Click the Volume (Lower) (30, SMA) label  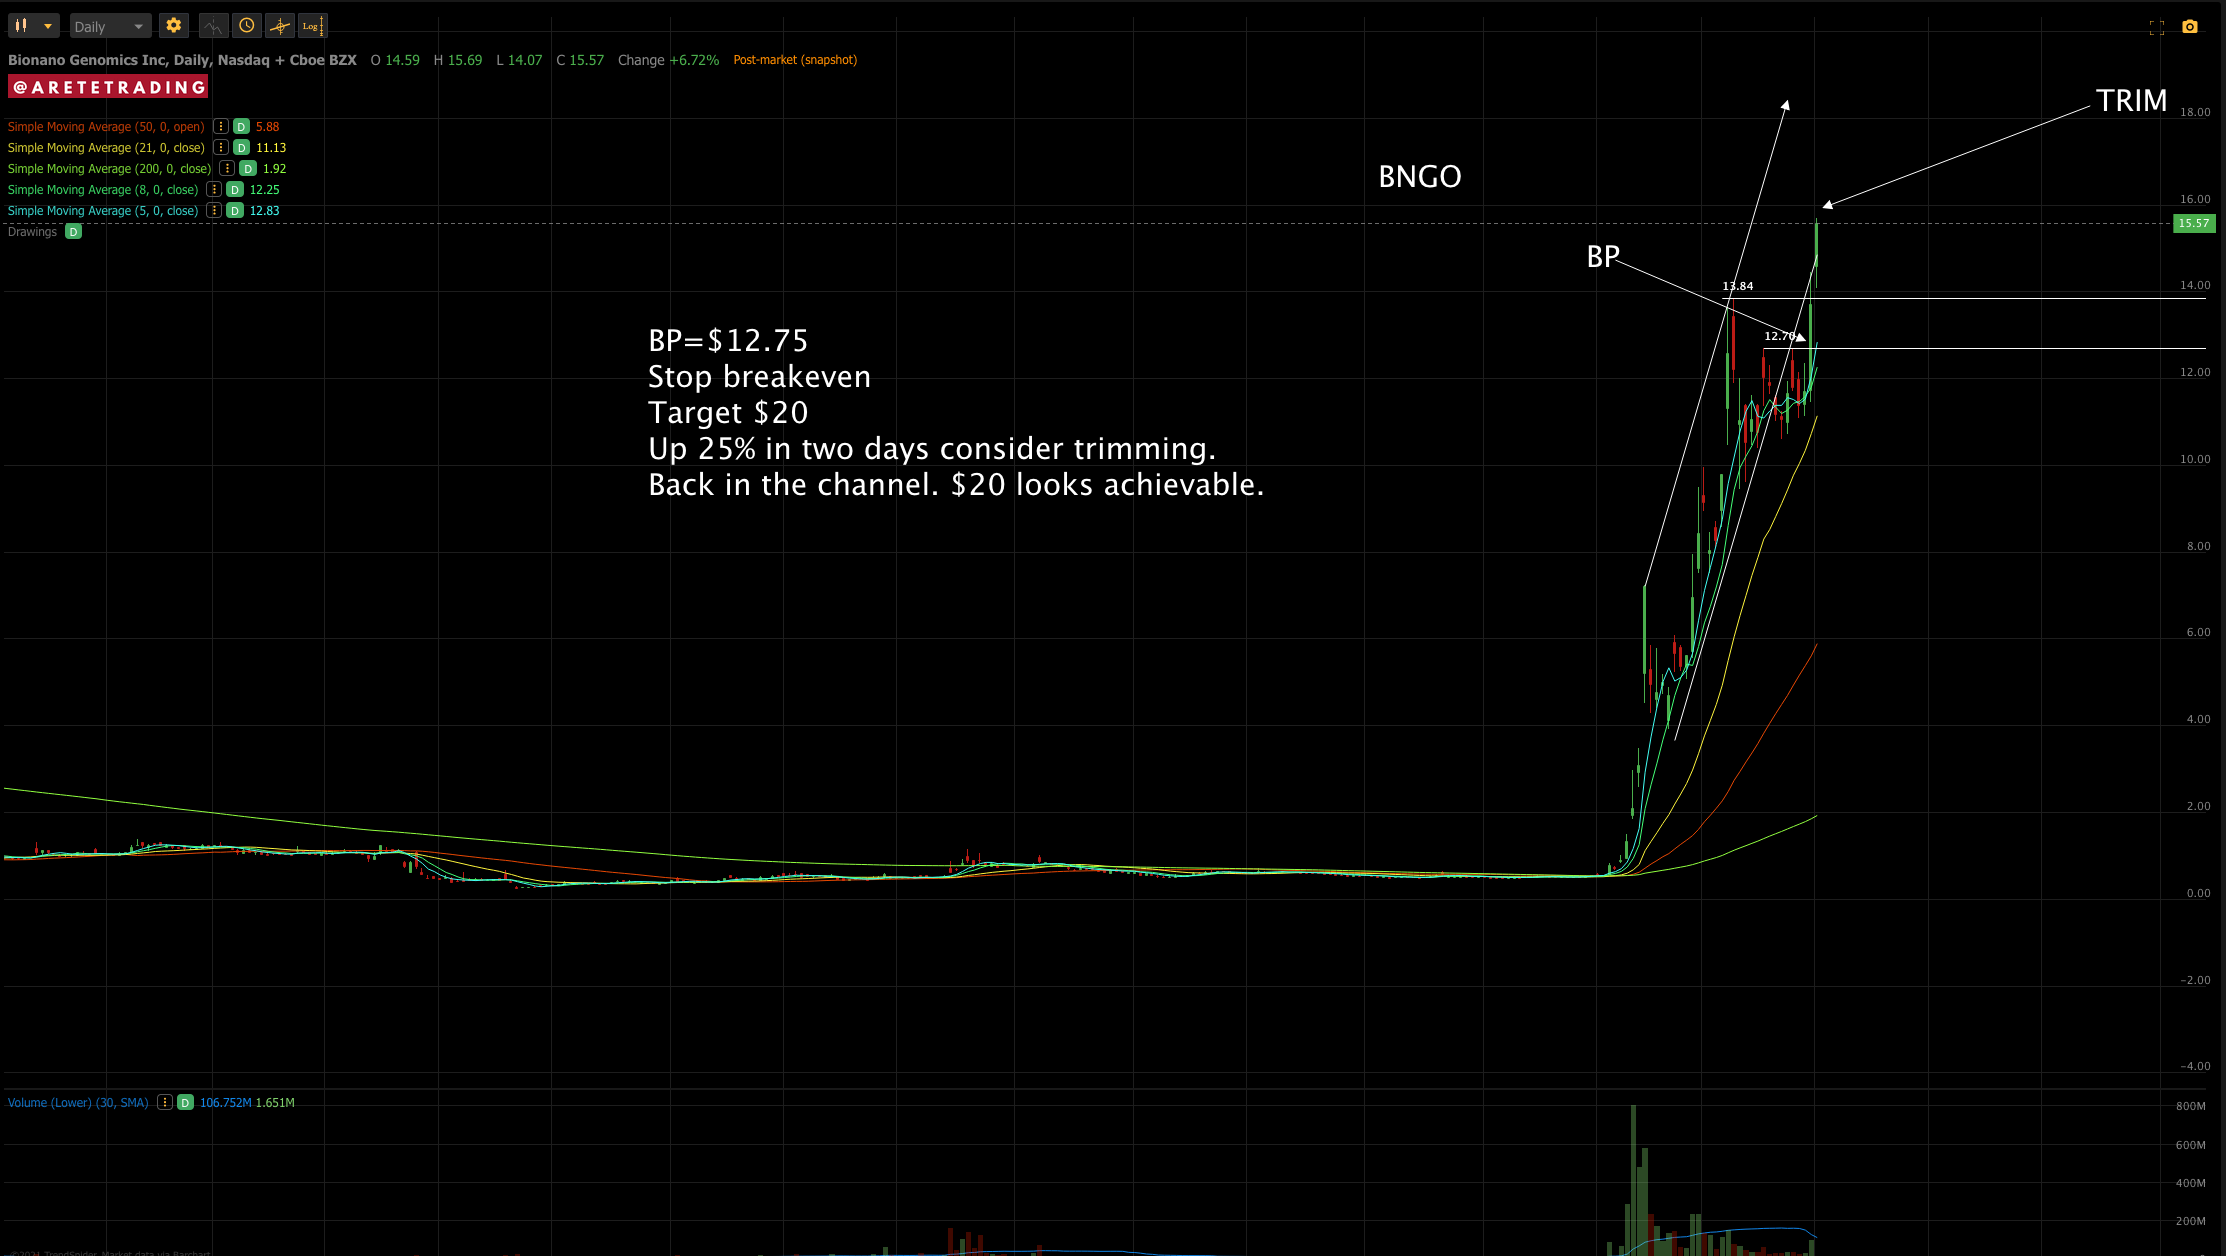click(78, 1103)
